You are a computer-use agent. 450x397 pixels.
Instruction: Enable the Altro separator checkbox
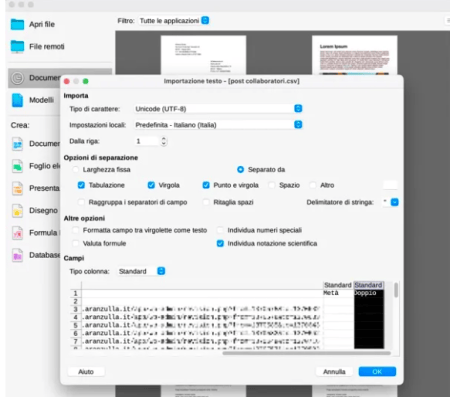coord(313,185)
